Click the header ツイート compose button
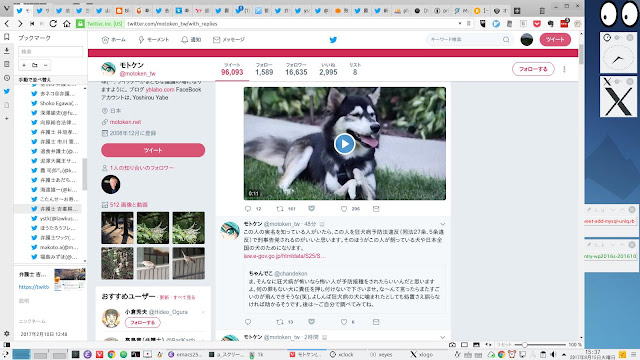The height and width of the screenshot is (360, 640). pyautogui.click(x=555, y=40)
